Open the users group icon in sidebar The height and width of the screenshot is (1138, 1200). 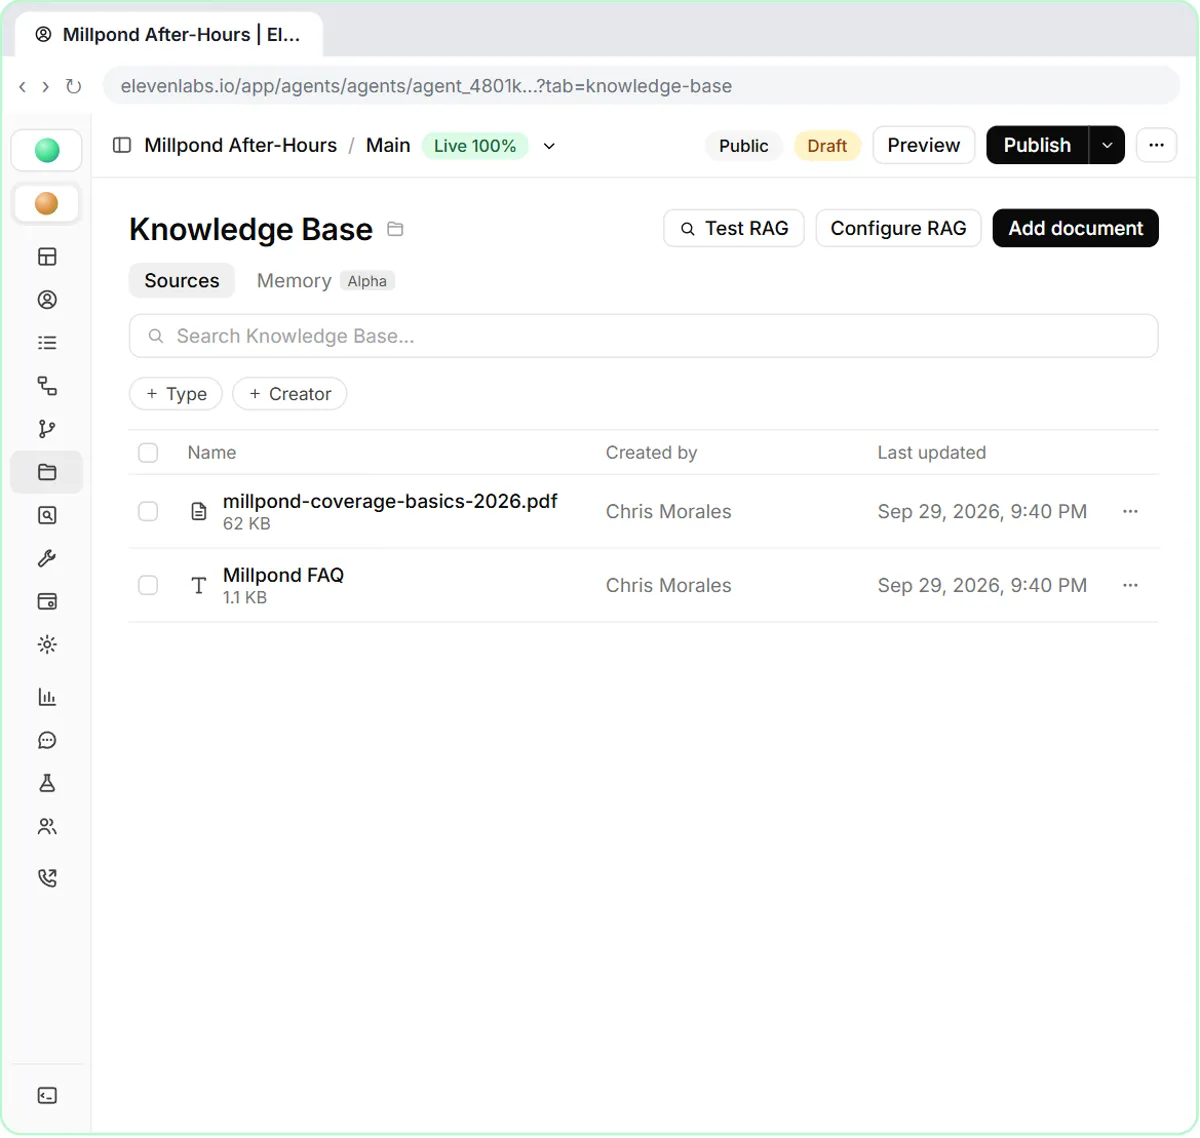[x=47, y=826]
